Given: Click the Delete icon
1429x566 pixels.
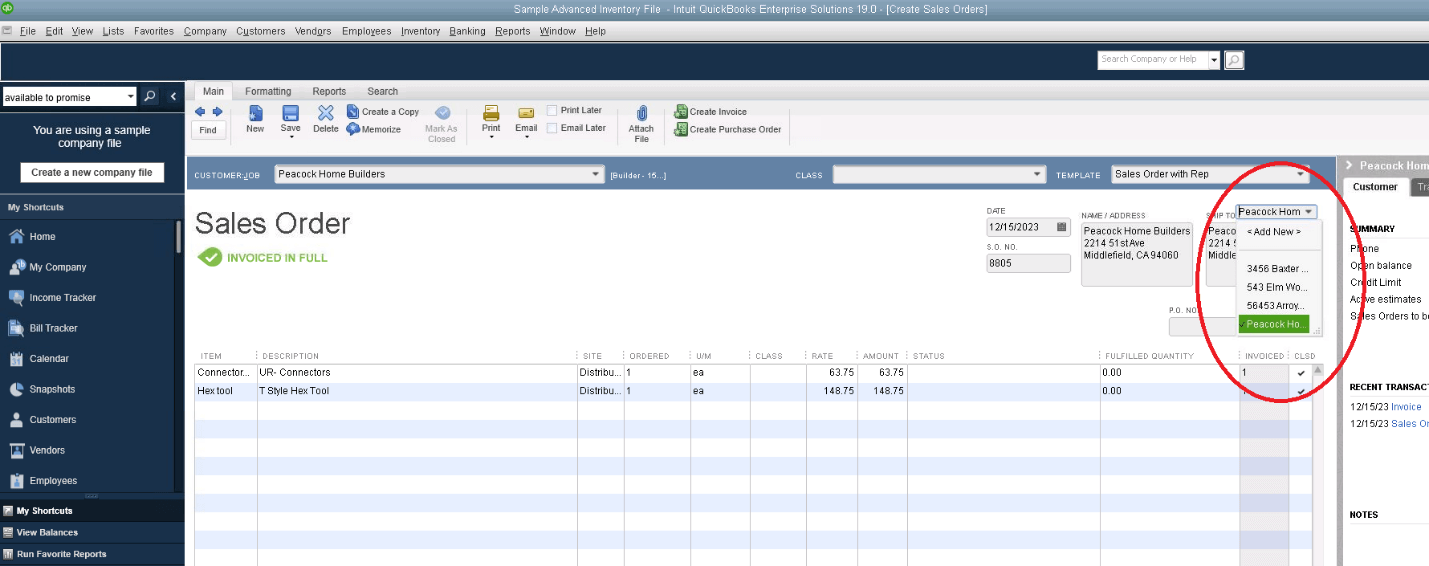Looking at the screenshot, I should [x=326, y=114].
